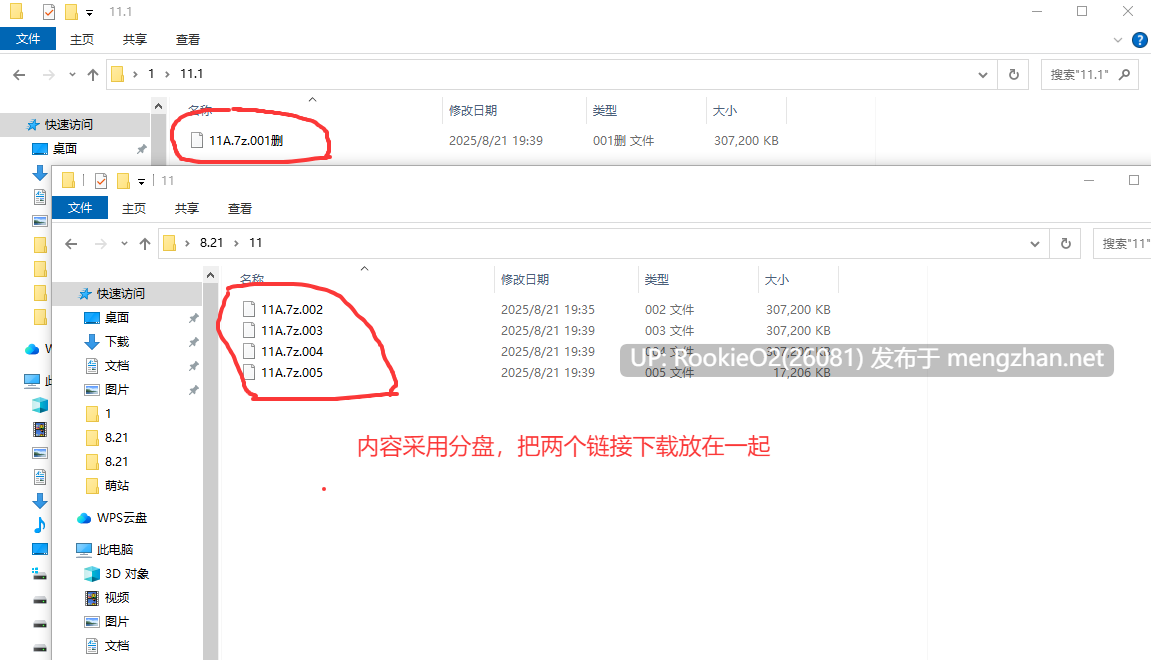This screenshot has height=660, width=1151.
Task: Select 快速访问 in the 11.1 window sidebar
Action: pyautogui.click(x=69, y=125)
